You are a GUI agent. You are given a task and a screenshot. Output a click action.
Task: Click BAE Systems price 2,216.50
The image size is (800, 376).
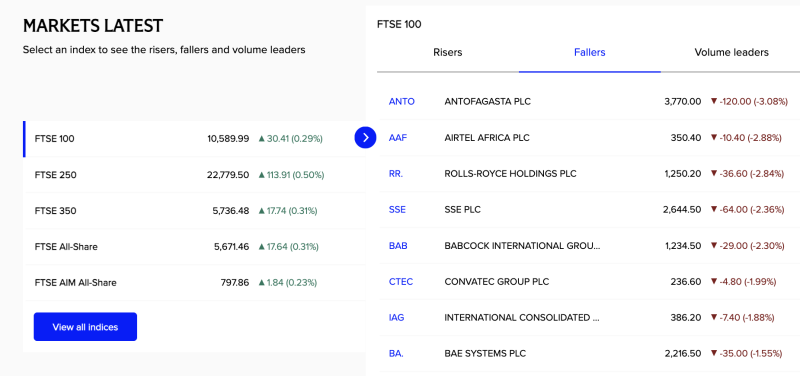click(683, 354)
